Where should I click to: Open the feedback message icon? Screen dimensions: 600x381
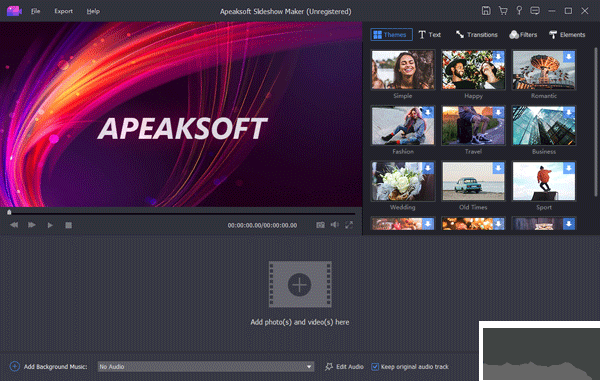pos(535,11)
